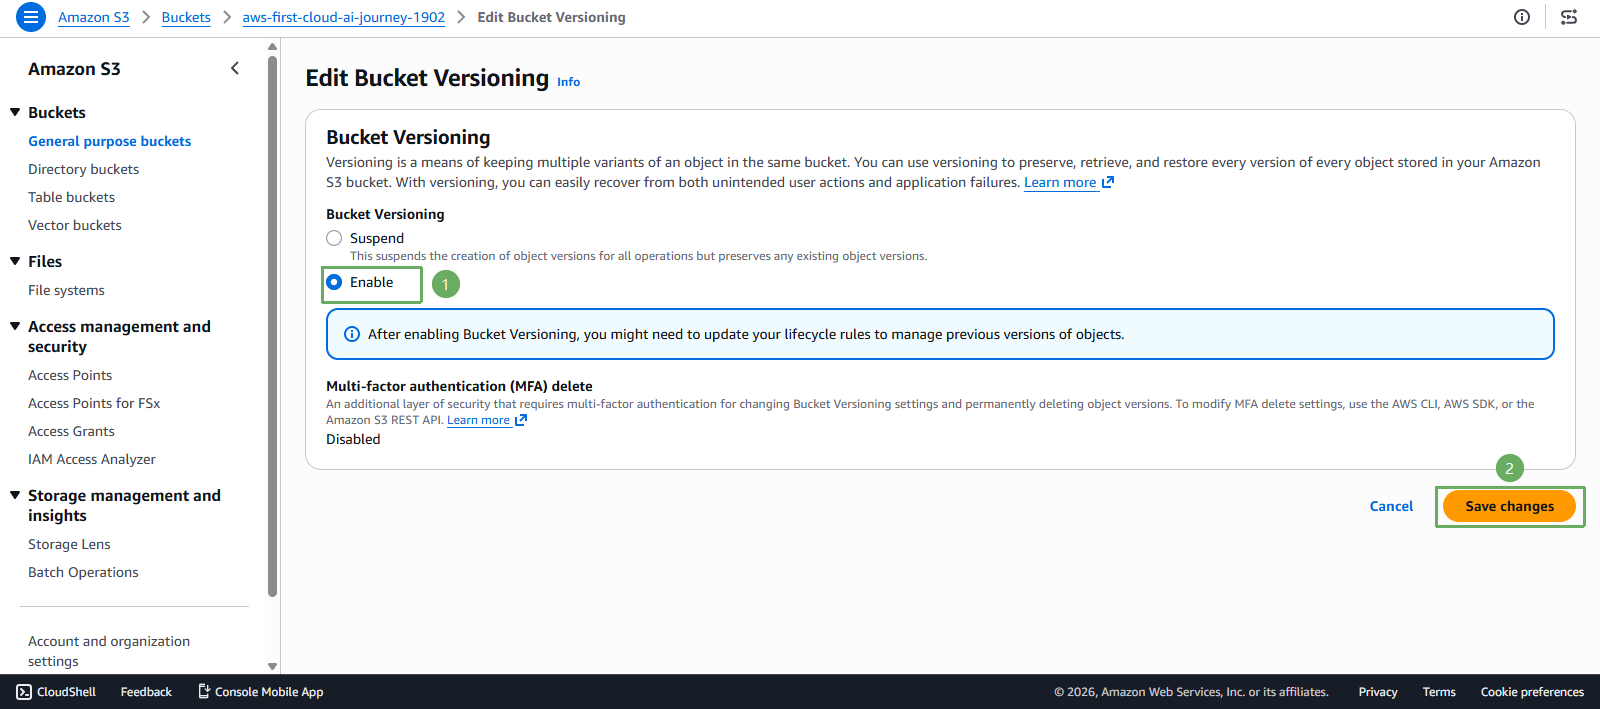Open the Privacy footer link
1600x709 pixels.
[x=1378, y=692]
